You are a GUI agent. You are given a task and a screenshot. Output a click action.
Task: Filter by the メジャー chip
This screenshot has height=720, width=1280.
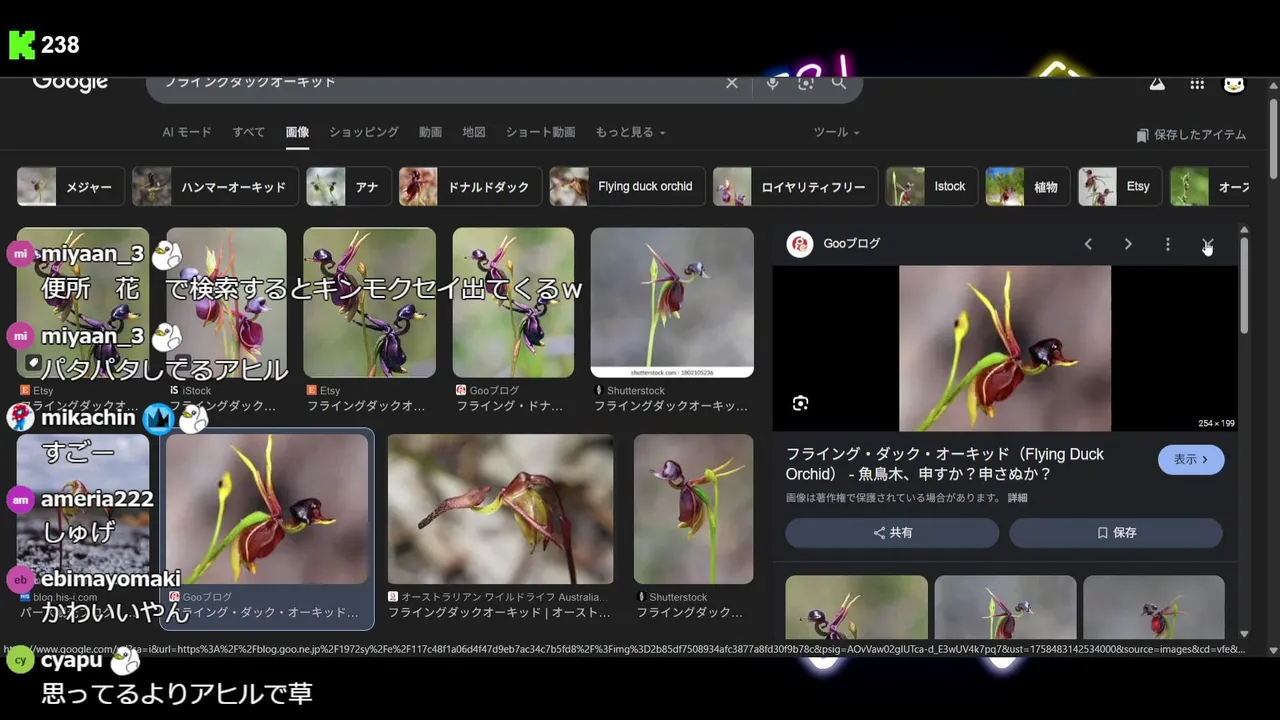[70, 187]
